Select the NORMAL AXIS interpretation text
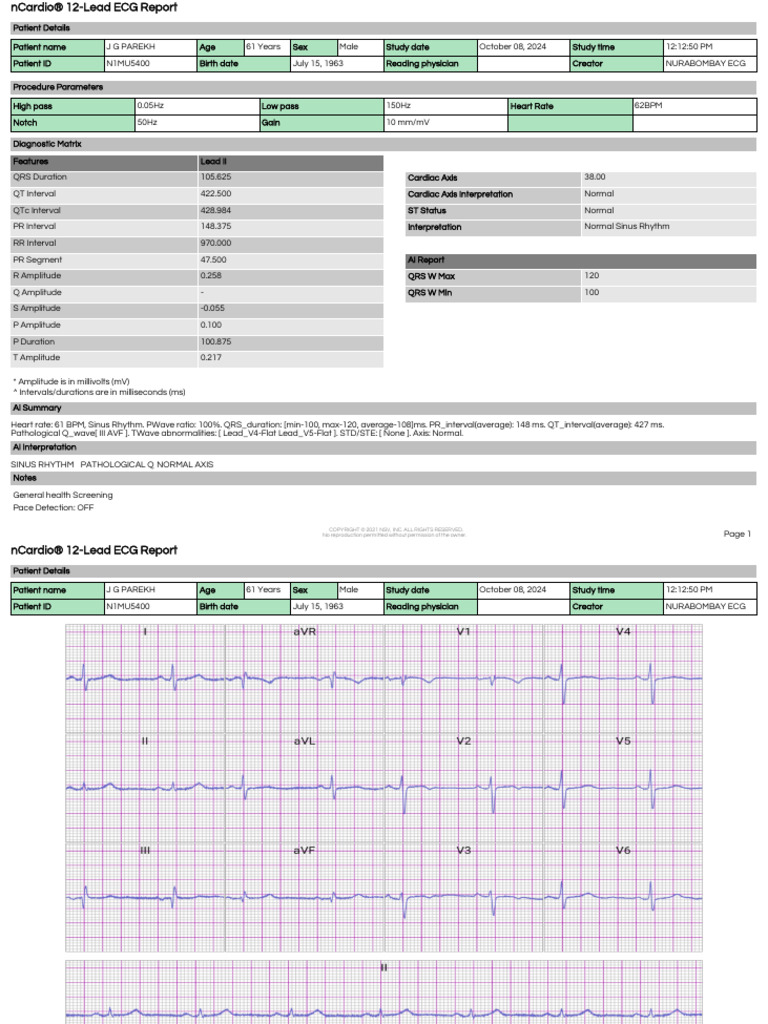The height and width of the screenshot is (1024, 768). [185, 464]
